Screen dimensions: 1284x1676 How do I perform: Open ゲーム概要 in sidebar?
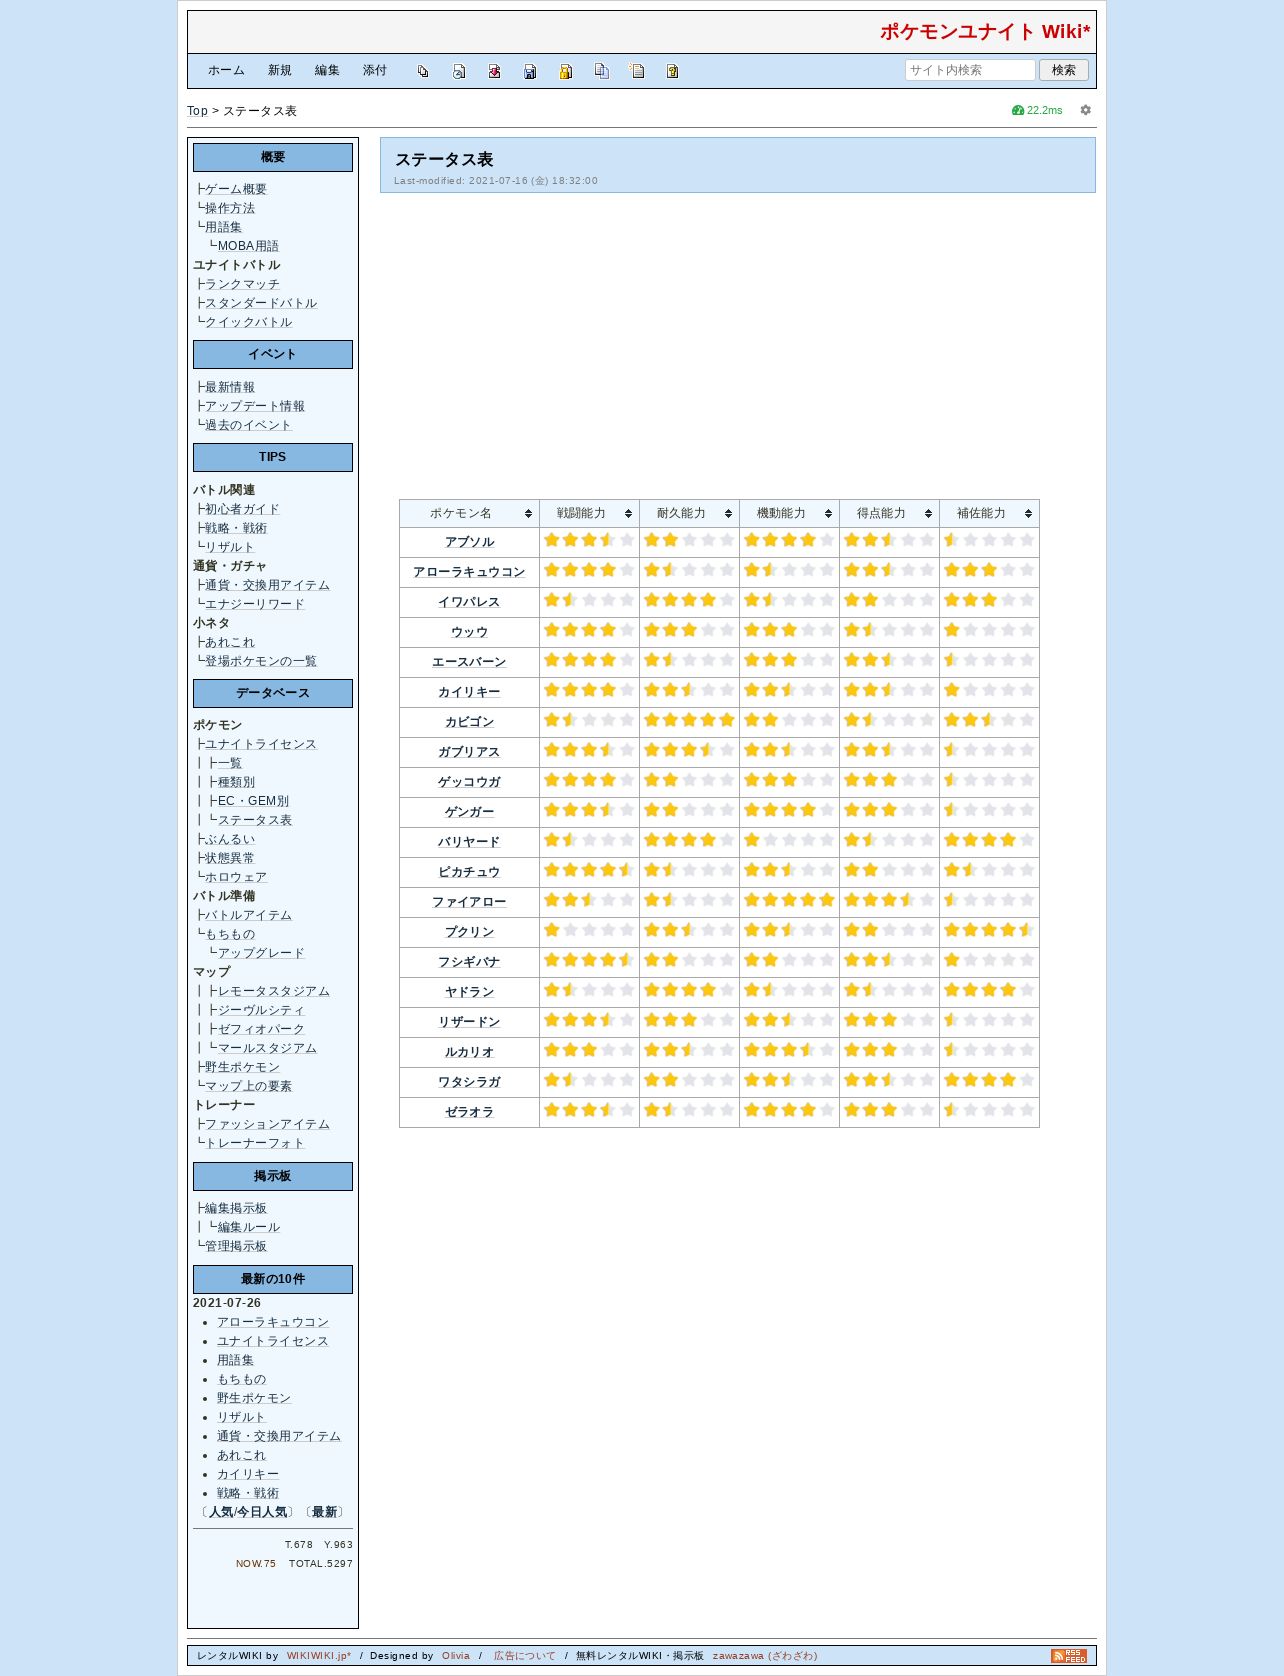[x=236, y=189]
